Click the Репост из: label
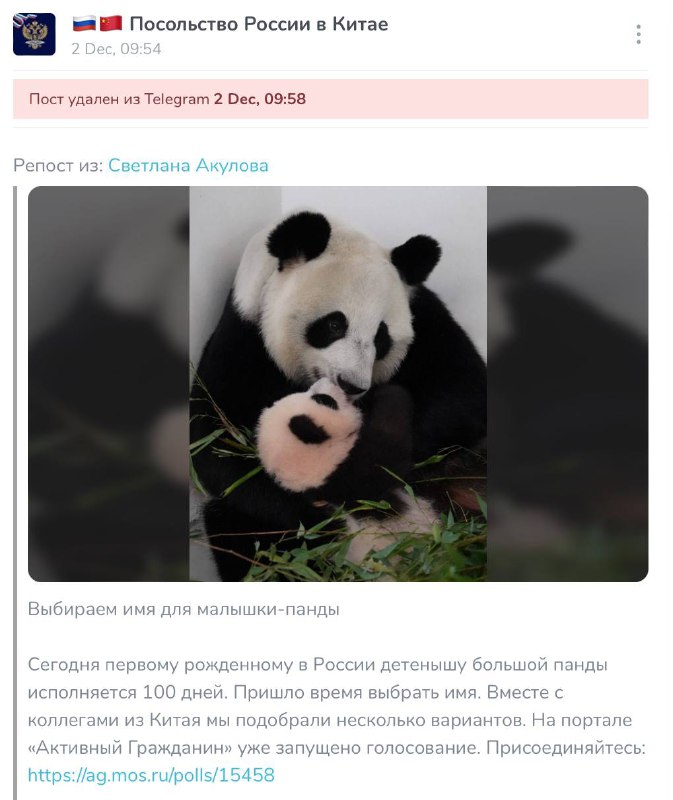This screenshot has width=673, height=800. [58, 165]
